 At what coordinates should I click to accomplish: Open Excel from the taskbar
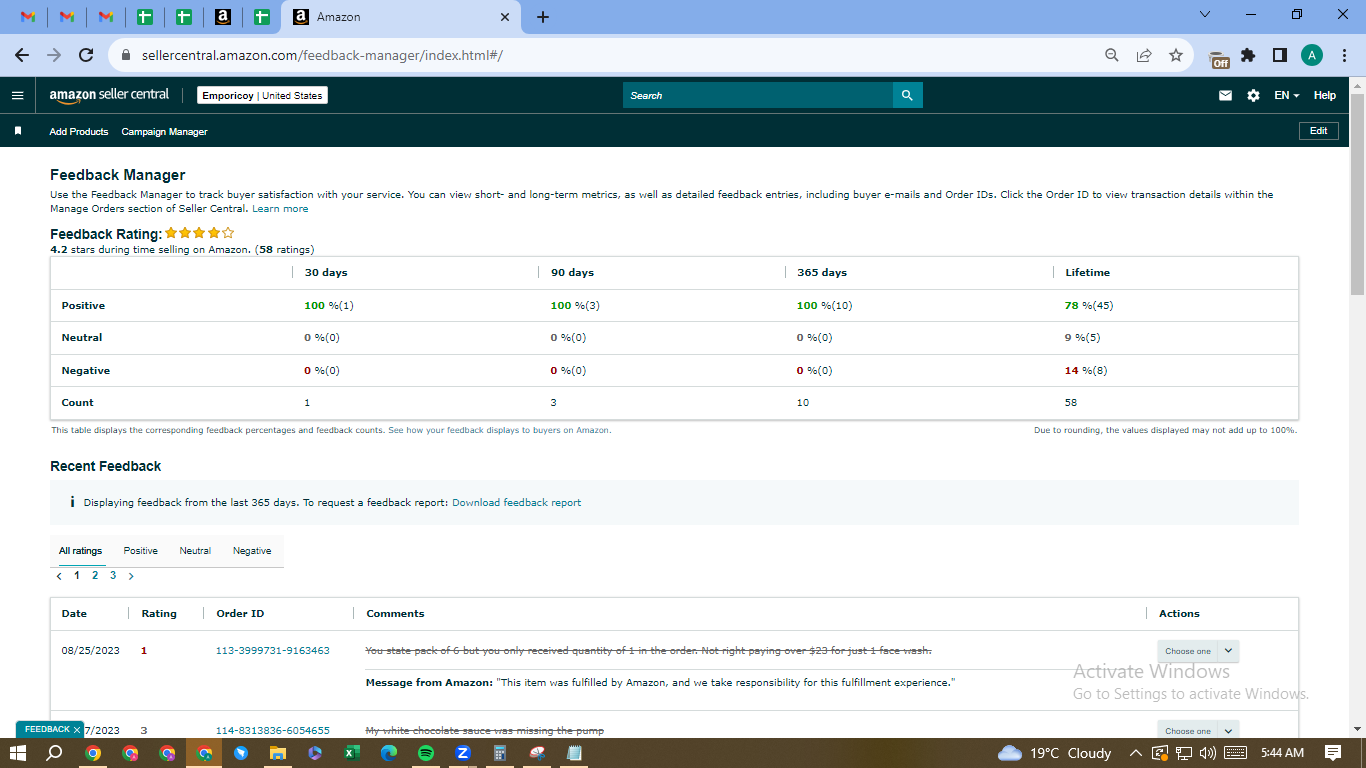352,753
